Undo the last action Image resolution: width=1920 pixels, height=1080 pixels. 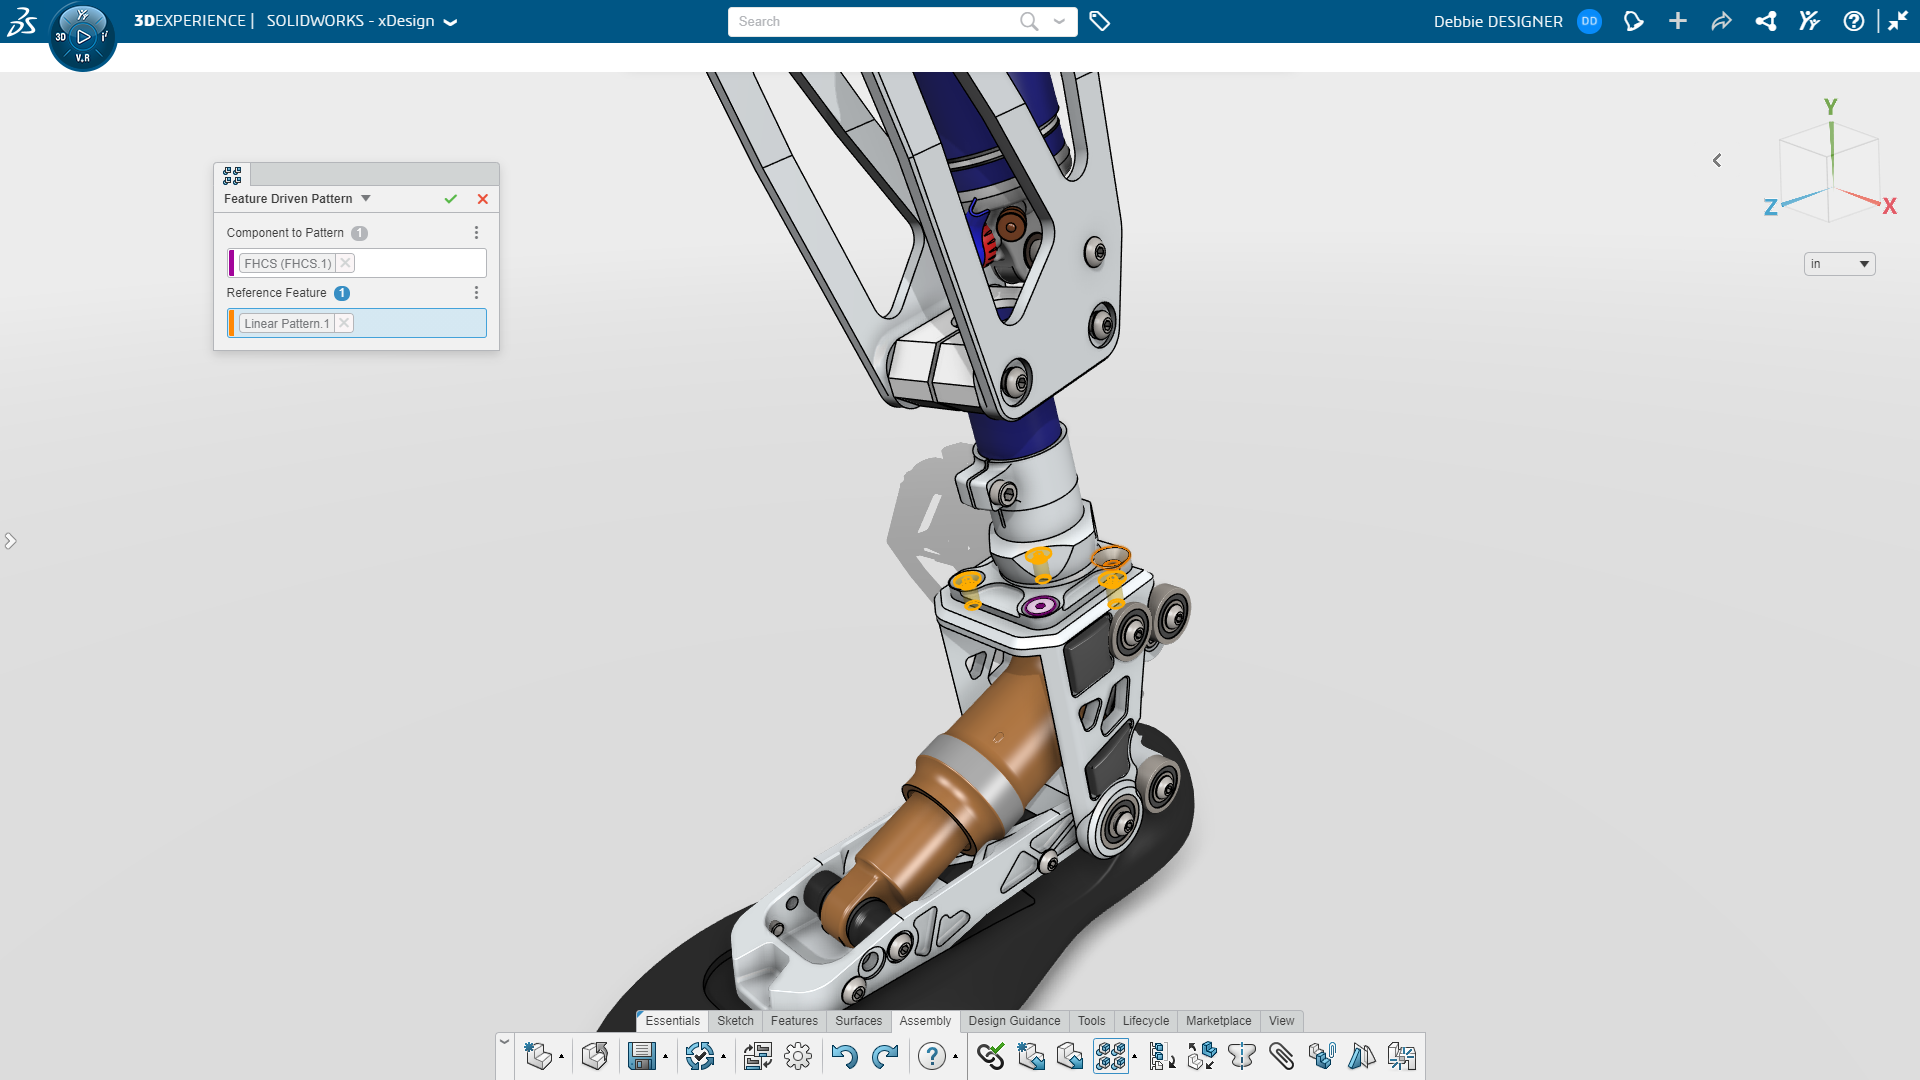[845, 1056]
